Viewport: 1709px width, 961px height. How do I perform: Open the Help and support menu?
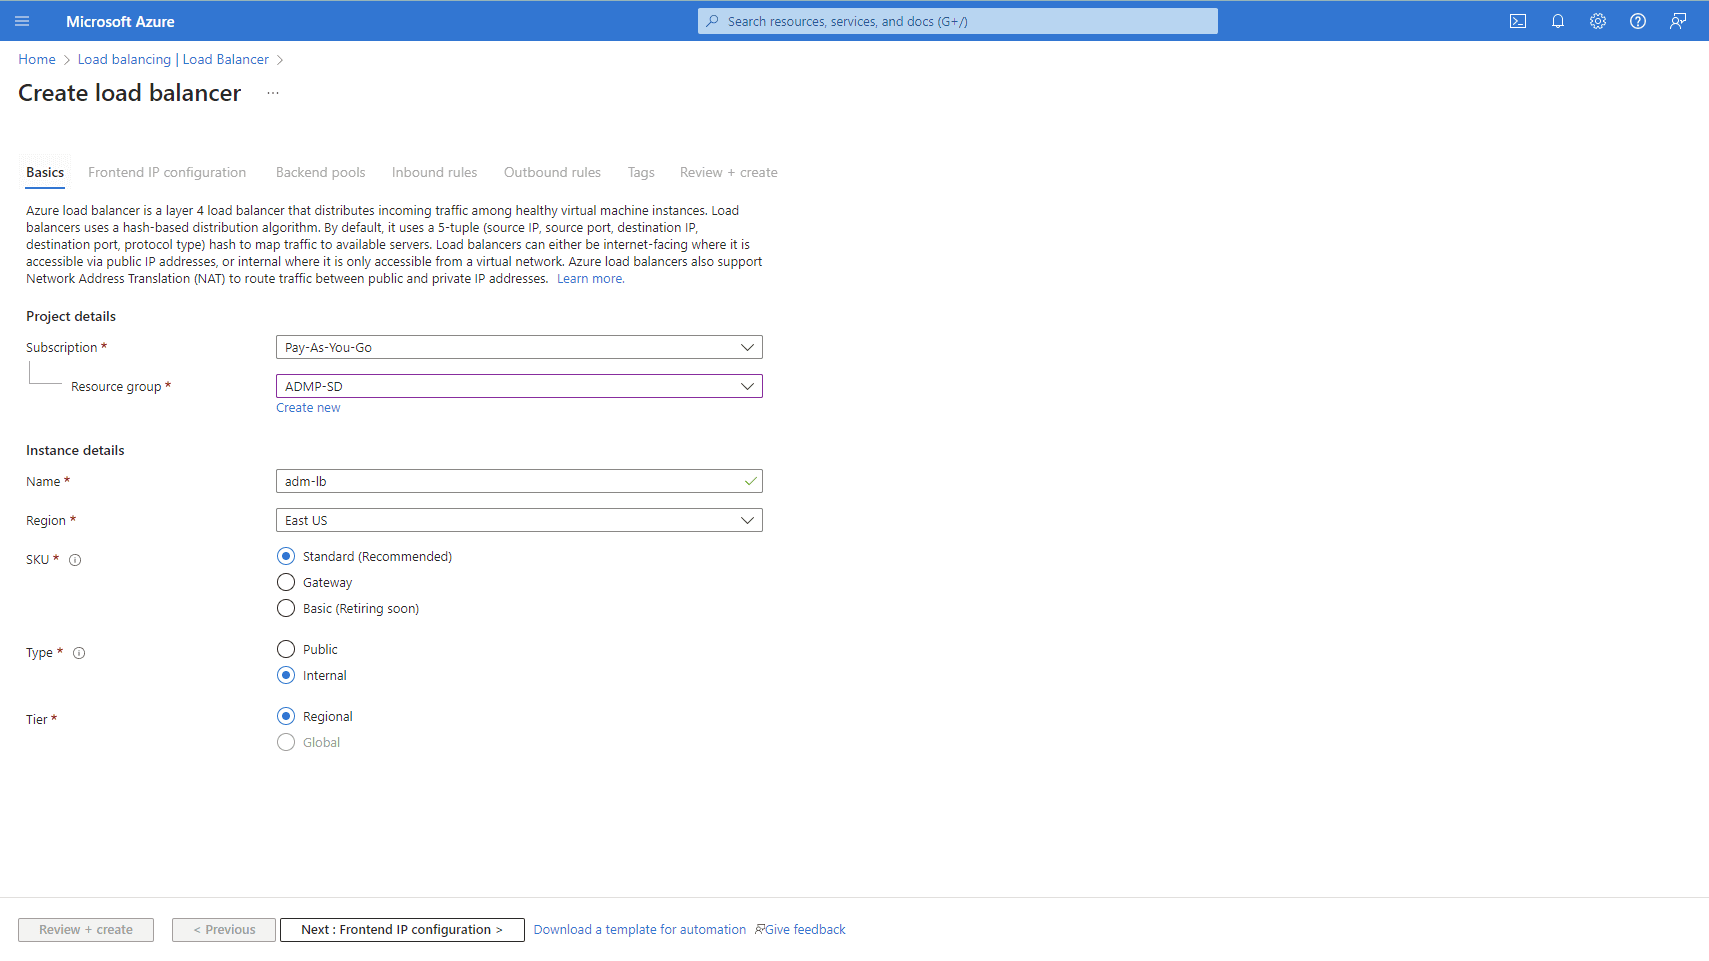(x=1637, y=20)
